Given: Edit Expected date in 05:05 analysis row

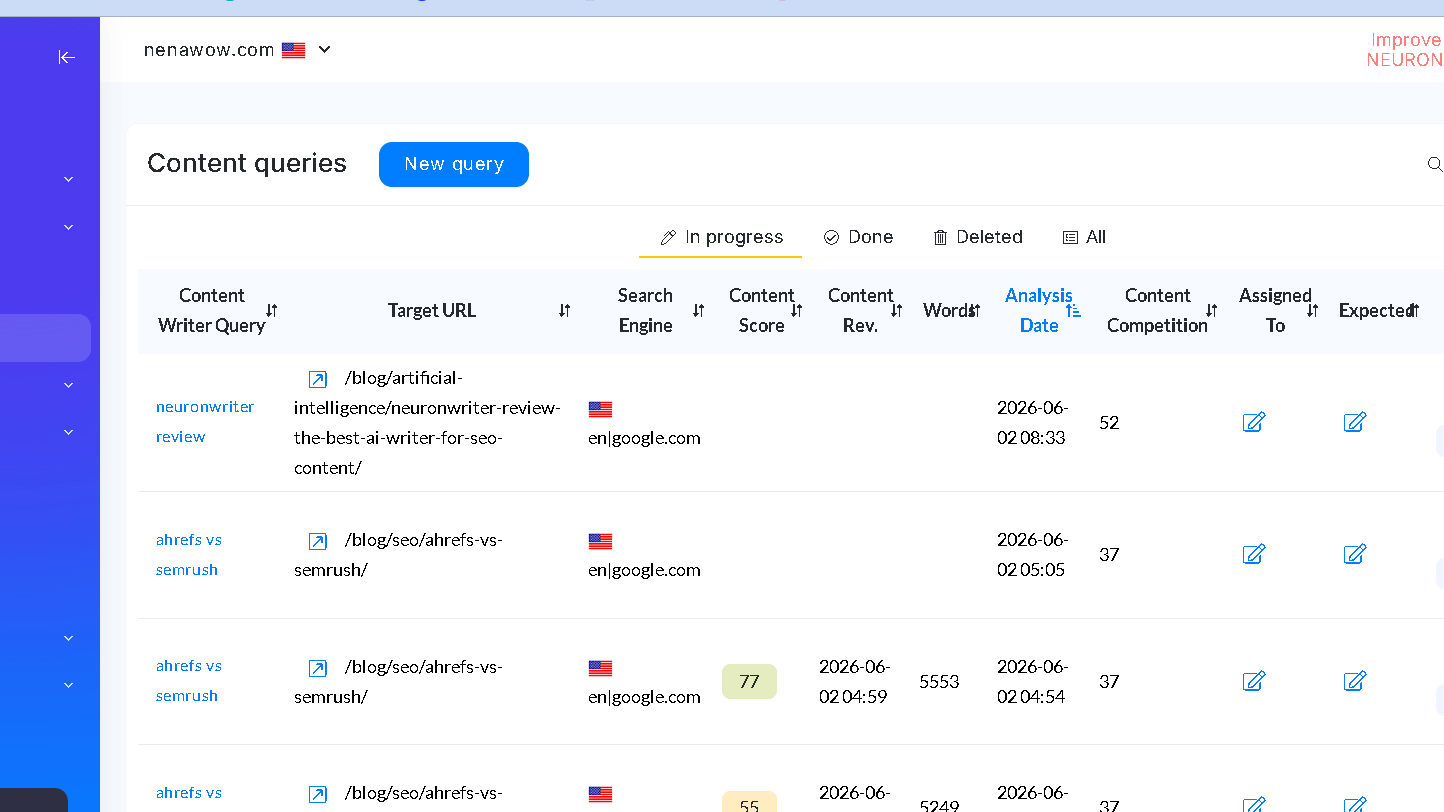Looking at the screenshot, I should click(x=1355, y=554).
